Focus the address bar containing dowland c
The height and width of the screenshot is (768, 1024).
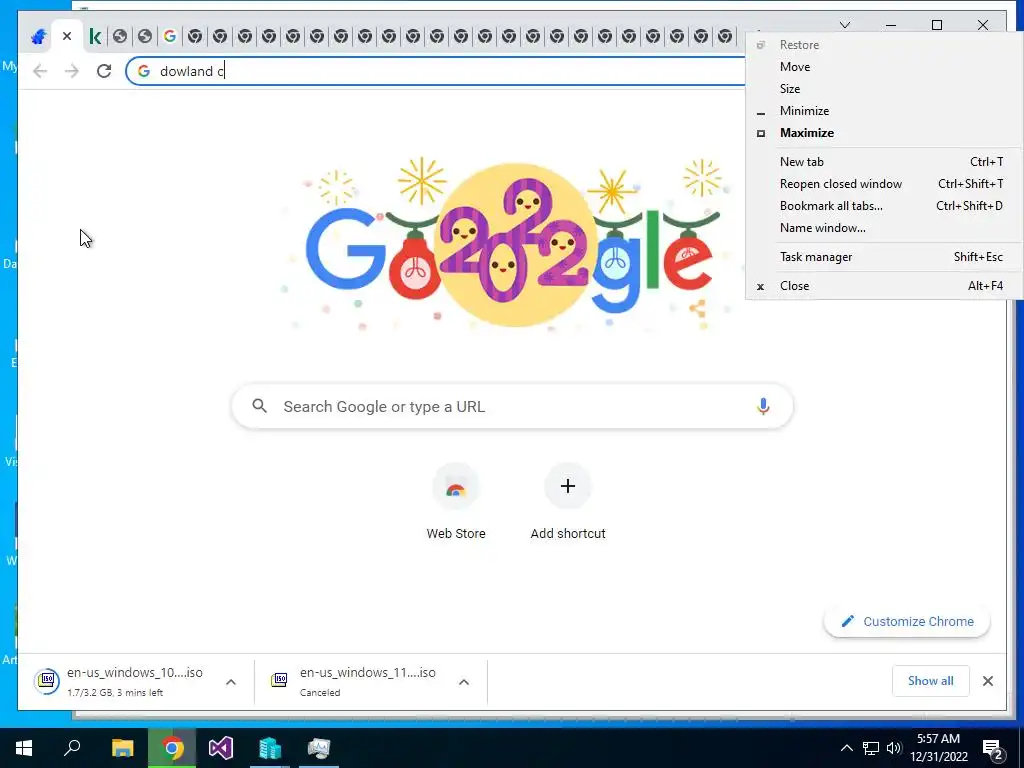click(435, 71)
